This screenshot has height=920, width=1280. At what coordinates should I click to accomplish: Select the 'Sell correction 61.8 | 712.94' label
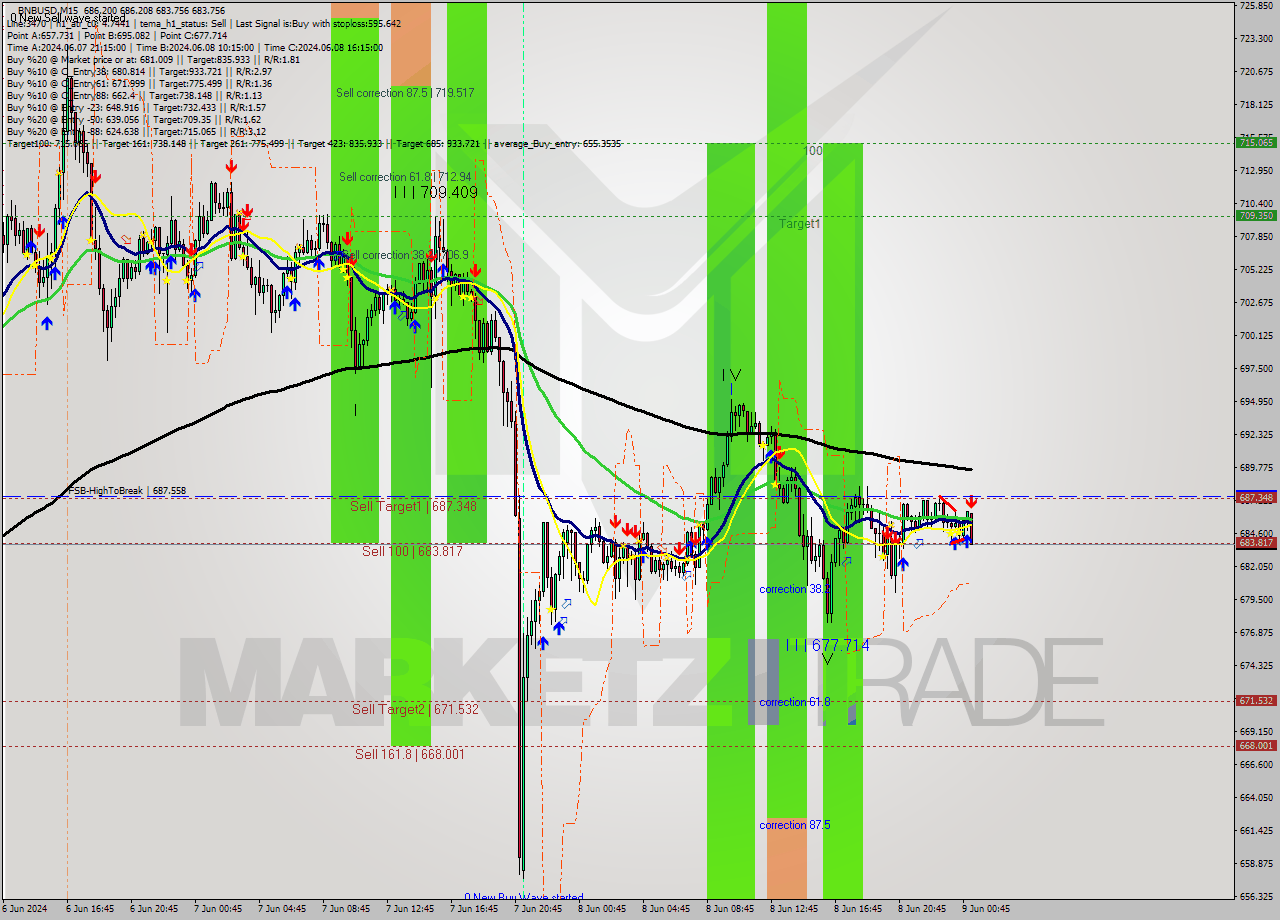coord(405,177)
